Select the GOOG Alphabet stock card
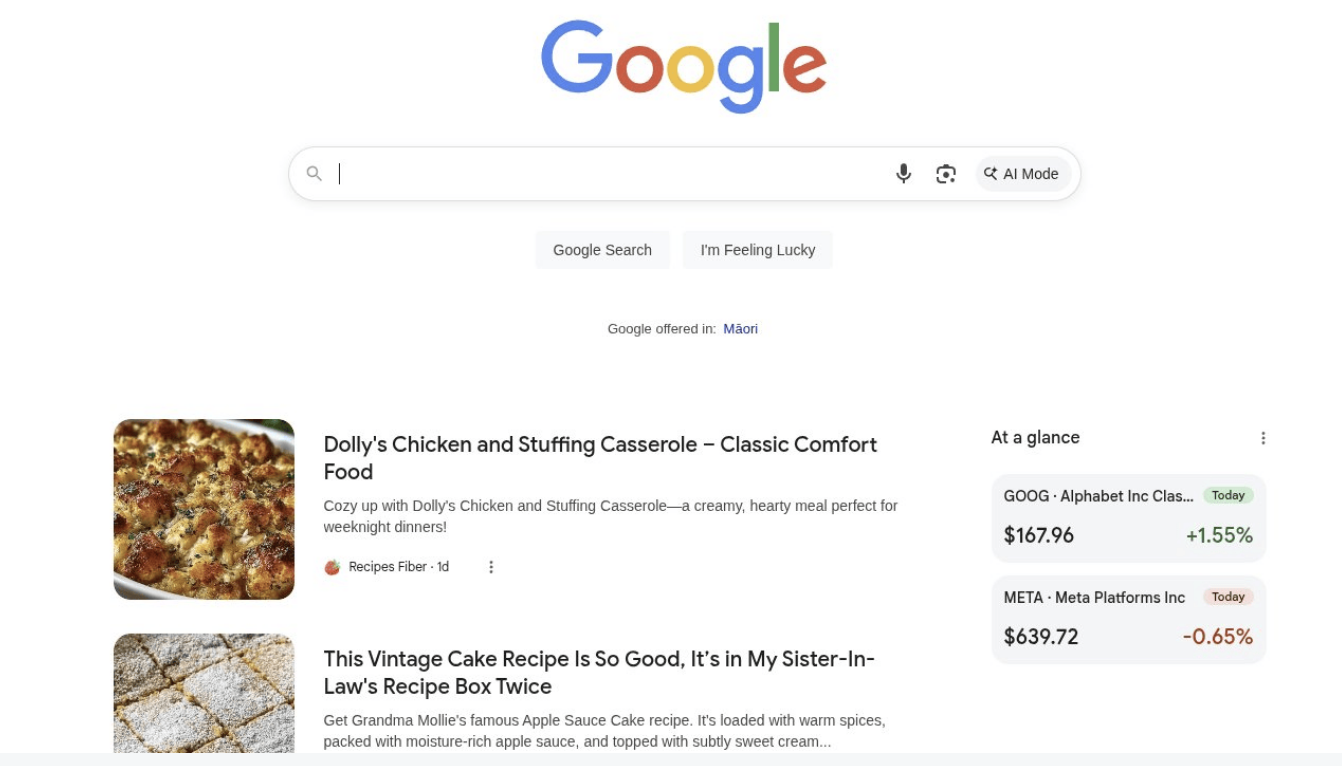 click(1128, 517)
